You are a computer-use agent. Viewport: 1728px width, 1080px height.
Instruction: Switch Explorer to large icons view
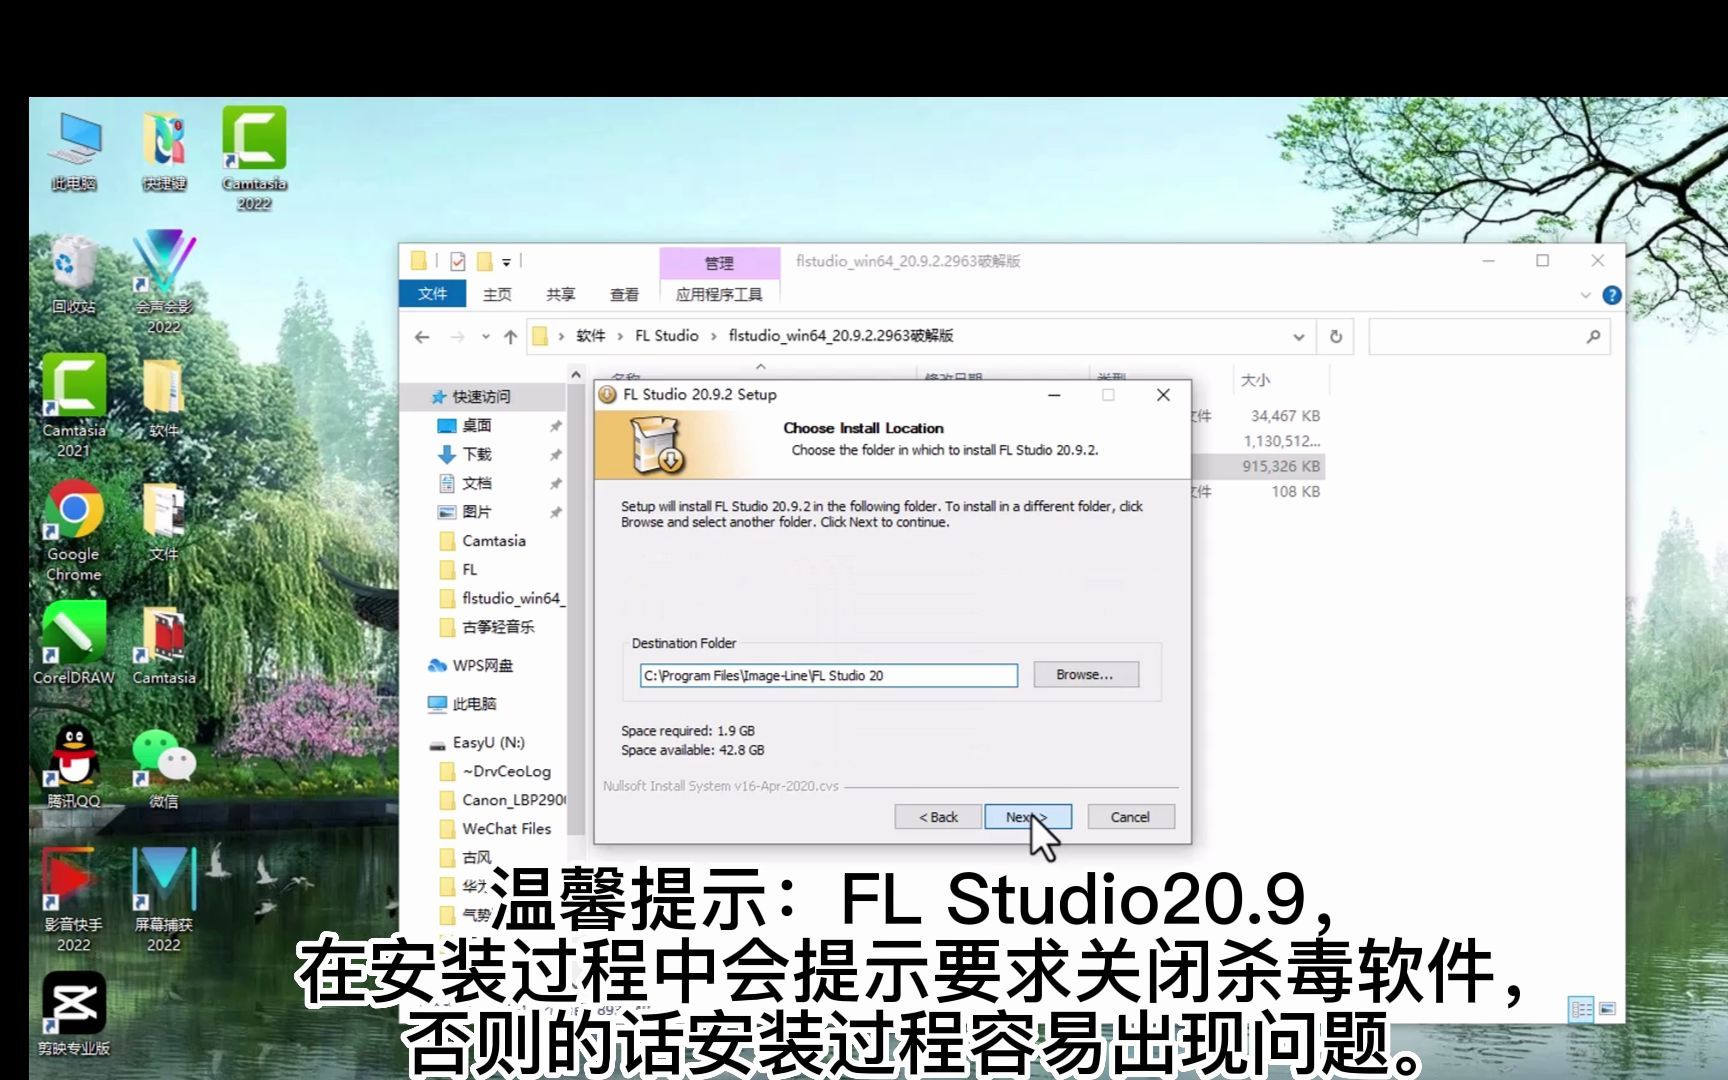1607,1009
